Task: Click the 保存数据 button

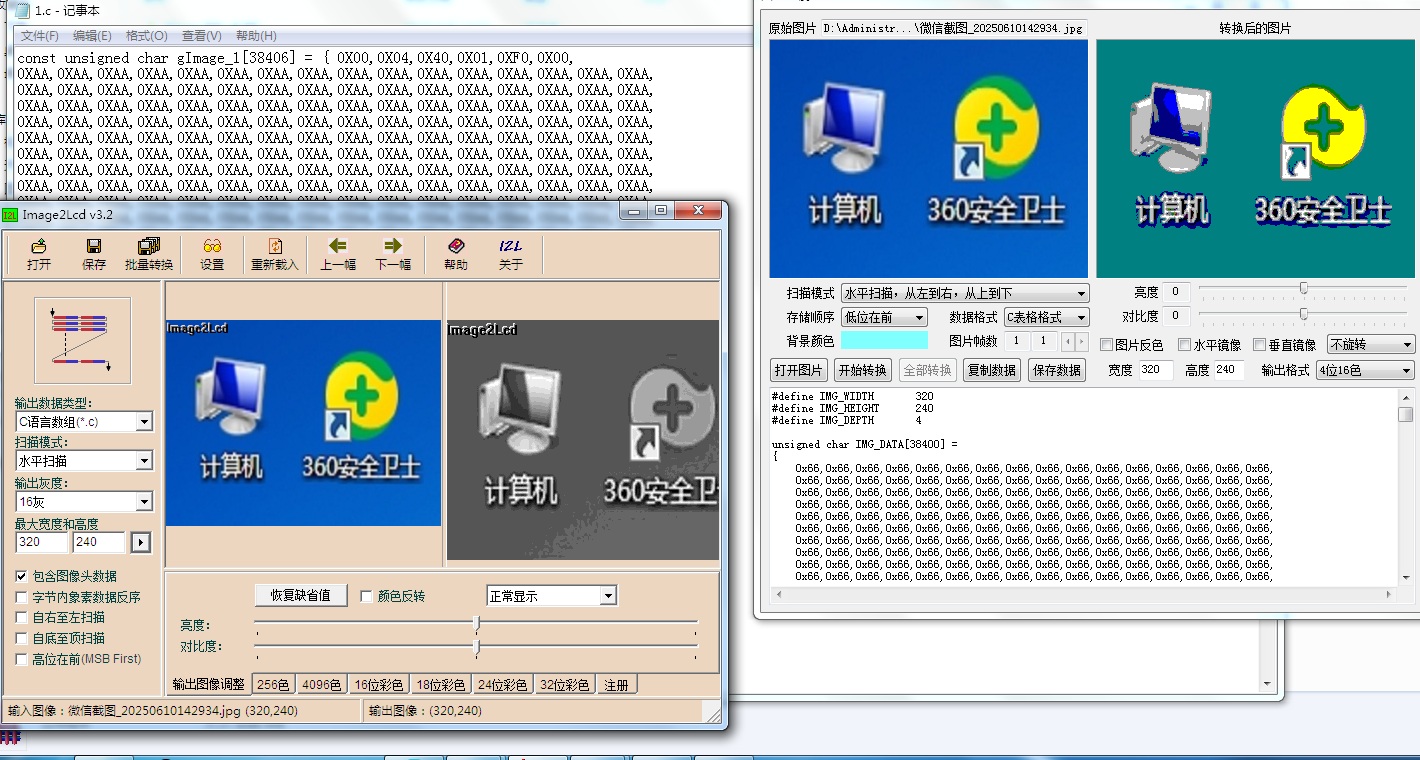Action: (x=1056, y=370)
